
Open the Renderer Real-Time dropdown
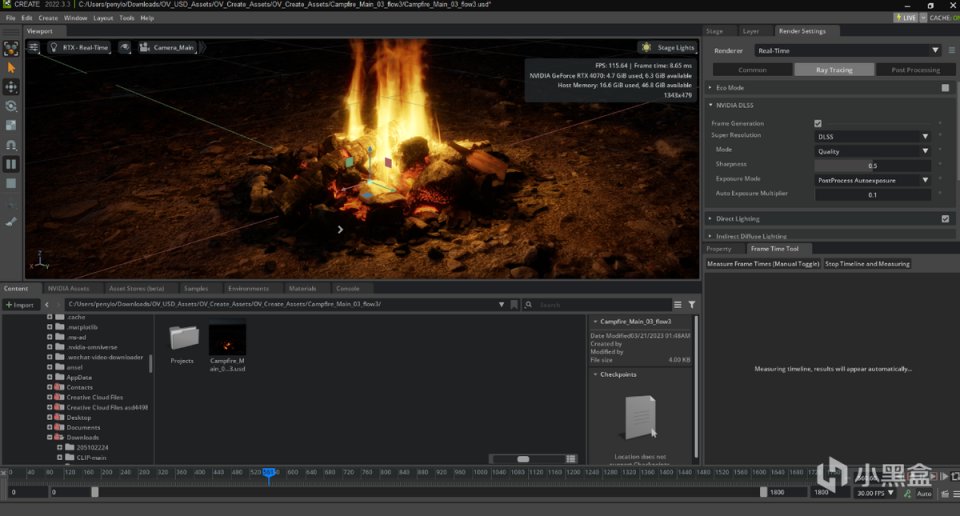click(x=848, y=50)
